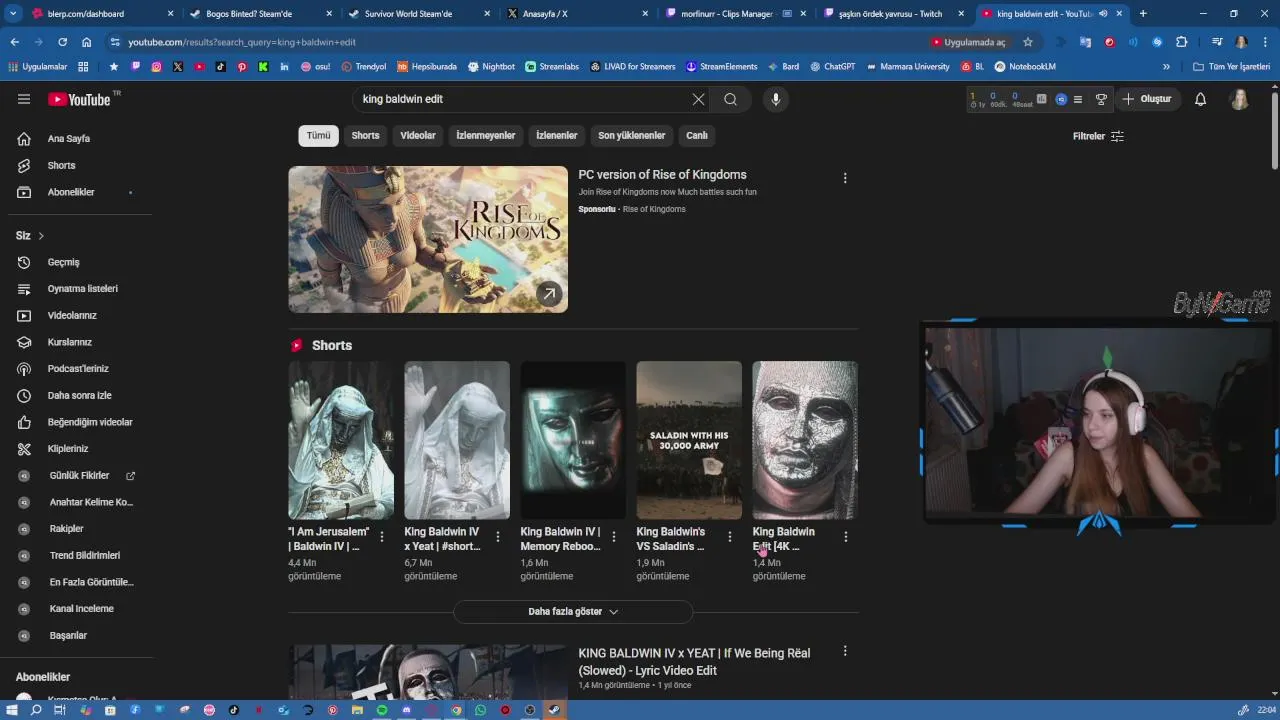Open Podcast'leriniz in sidebar
The height and width of the screenshot is (720, 1280).
click(80, 369)
